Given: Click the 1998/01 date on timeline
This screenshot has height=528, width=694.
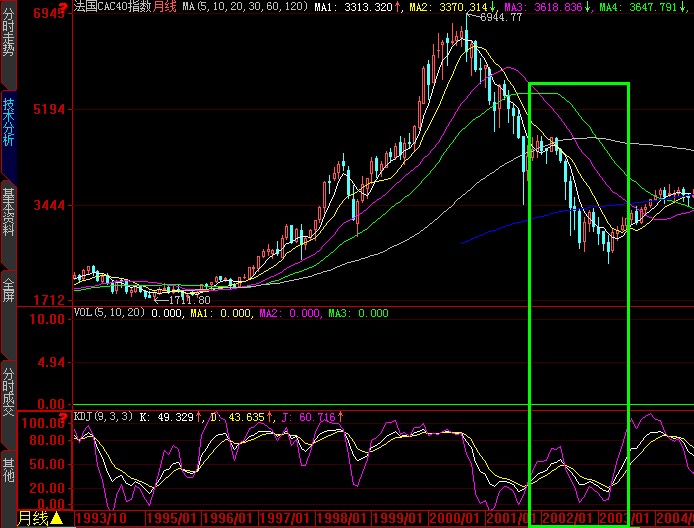Looking at the screenshot, I should 342,519.
